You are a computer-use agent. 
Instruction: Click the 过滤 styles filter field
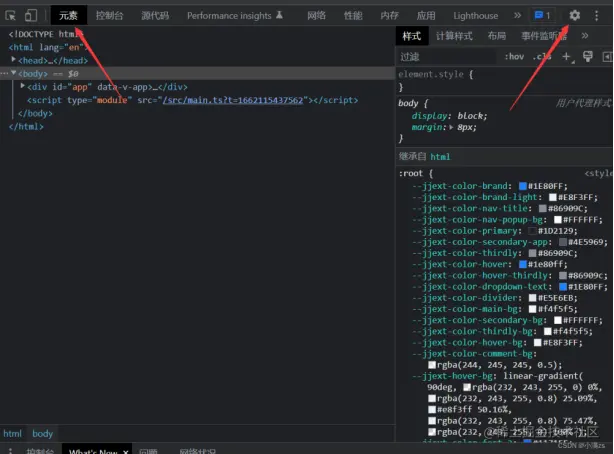coord(446,57)
